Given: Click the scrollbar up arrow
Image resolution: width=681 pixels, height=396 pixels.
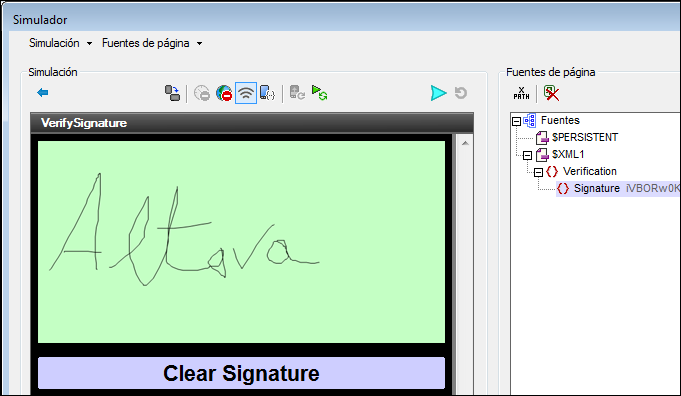Looking at the screenshot, I should tap(465, 143).
